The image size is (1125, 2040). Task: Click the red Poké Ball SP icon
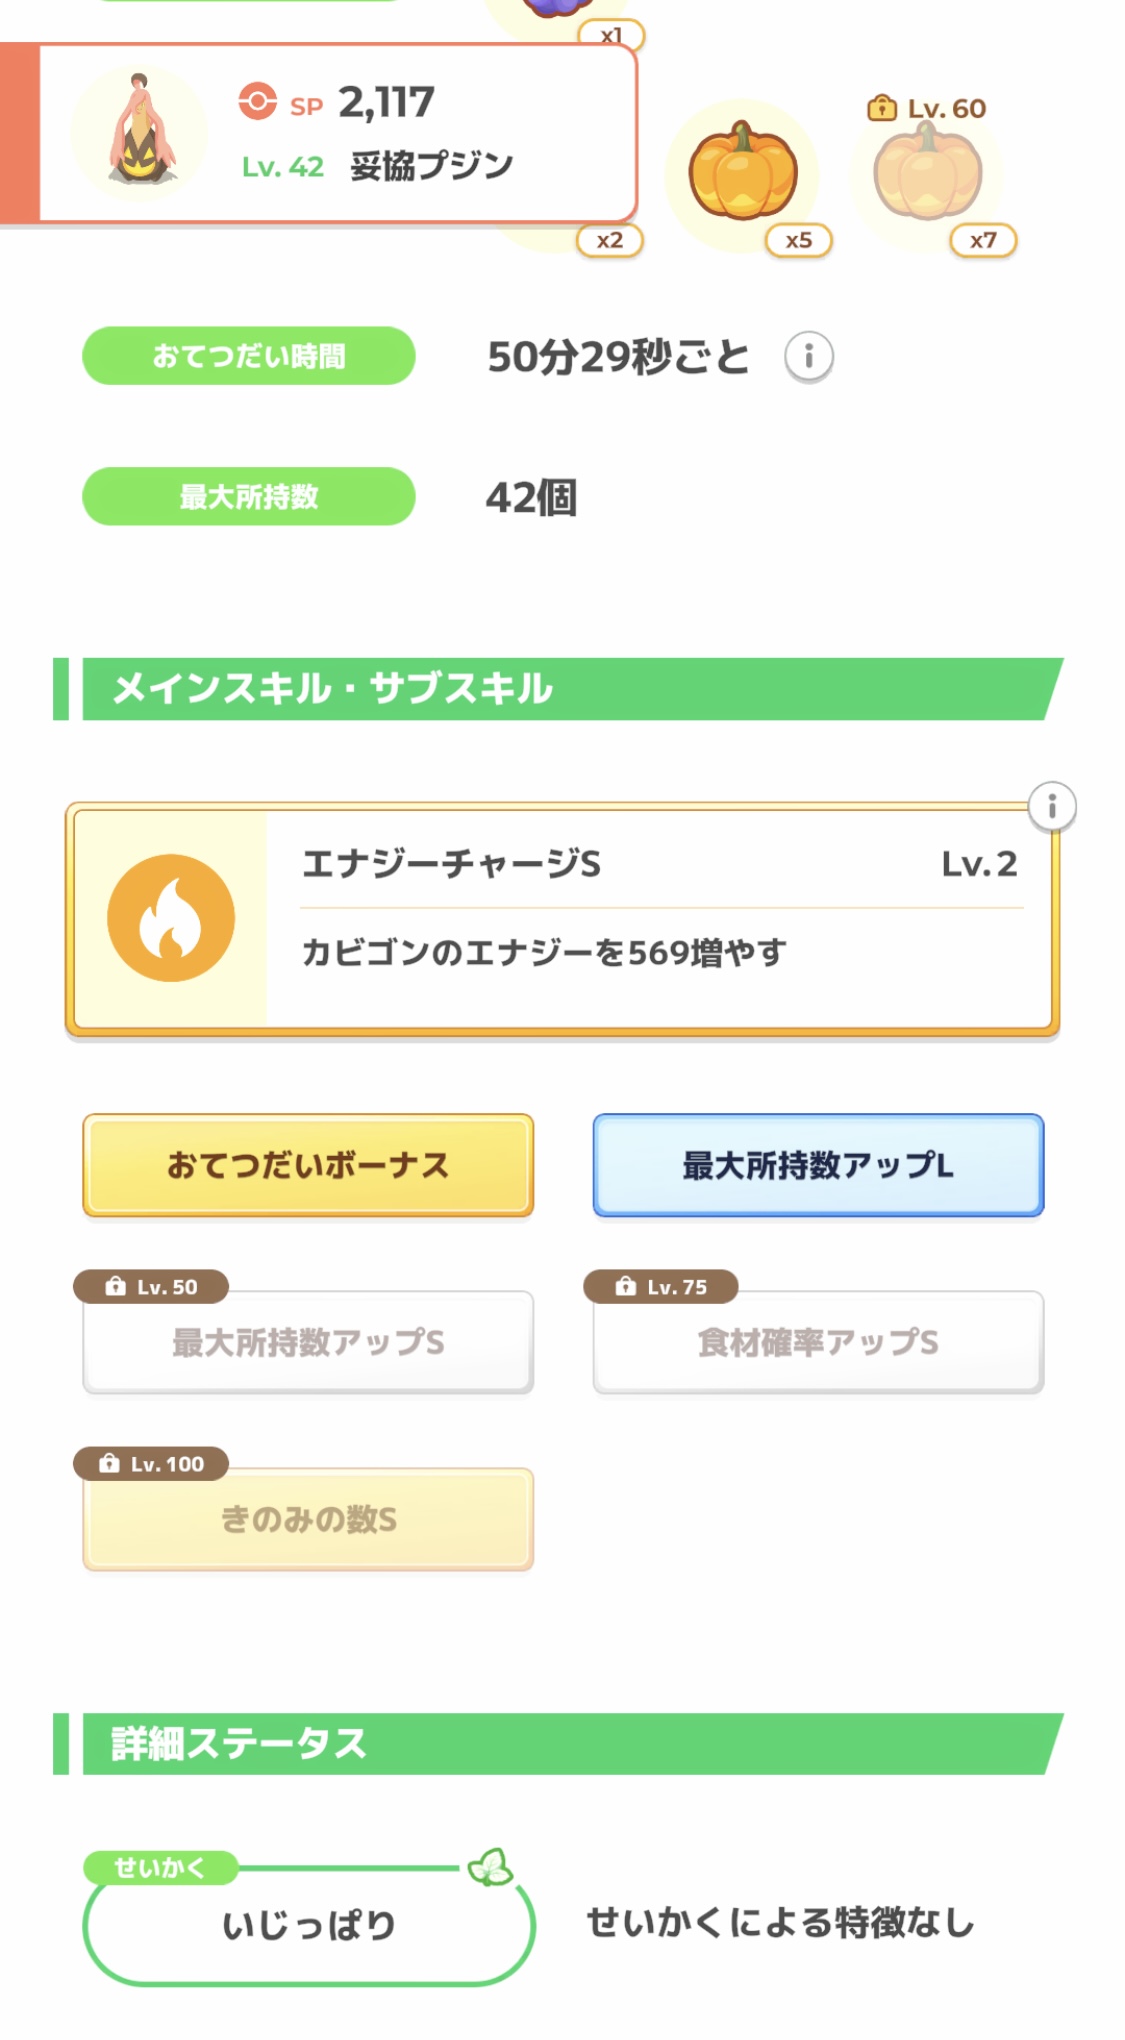point(257,102)
